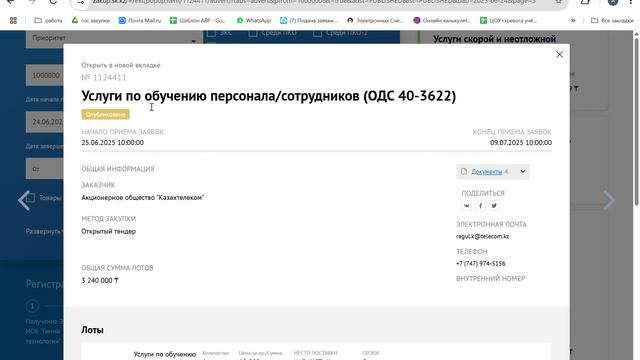Click the 'От' input field
The width and height of the screenshot is (640, 360).
click(x=44, y=169)
